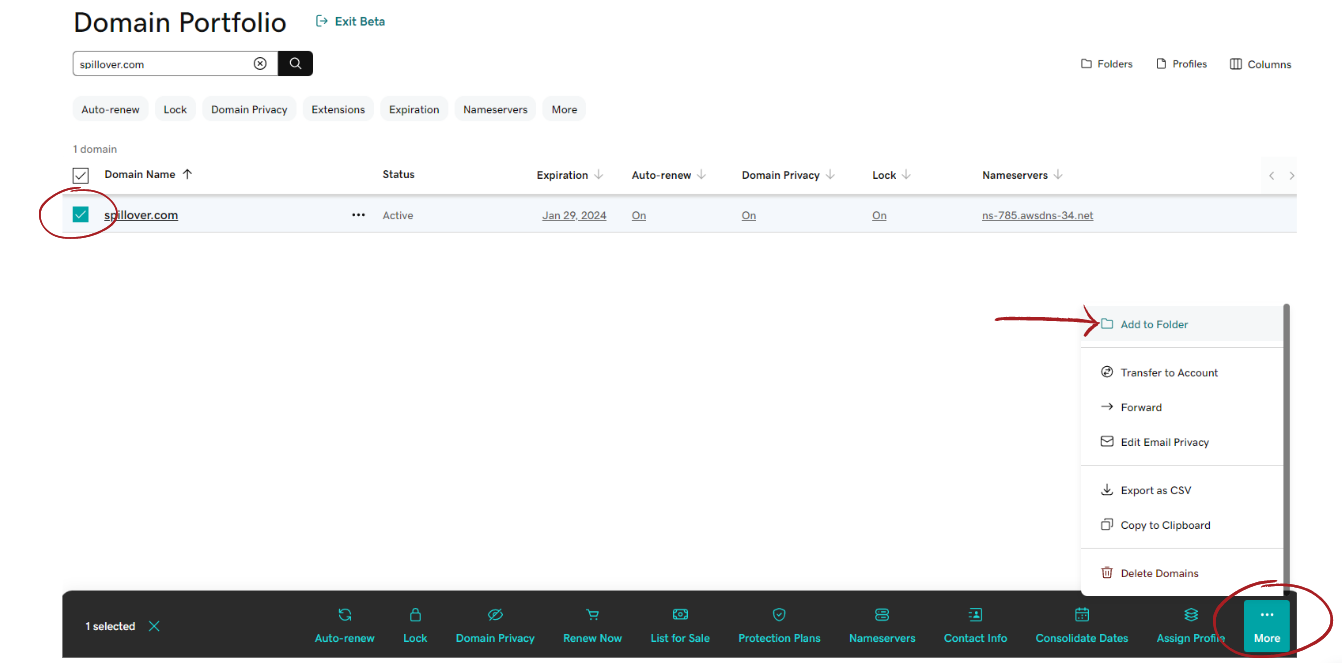Click Auto-renew in bottom action bar
Image resolution: width=1342 pixels, height=663 pixels.
click(345, 626)
